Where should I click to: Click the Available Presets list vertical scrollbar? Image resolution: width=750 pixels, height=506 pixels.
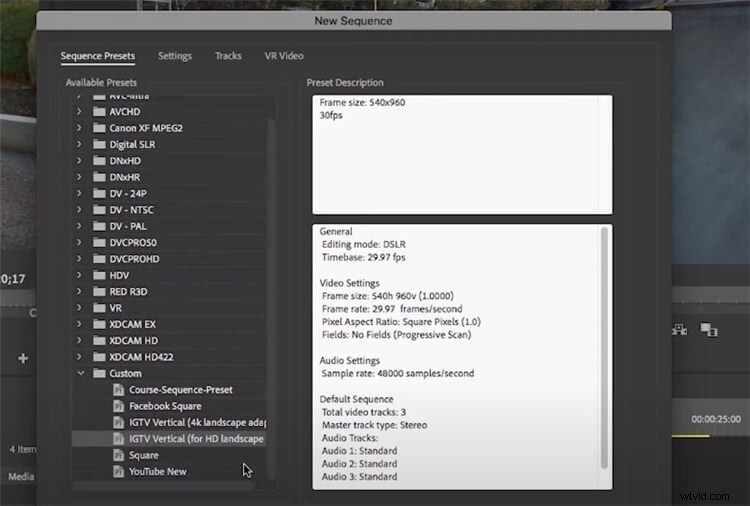click(x=272, y=297)
